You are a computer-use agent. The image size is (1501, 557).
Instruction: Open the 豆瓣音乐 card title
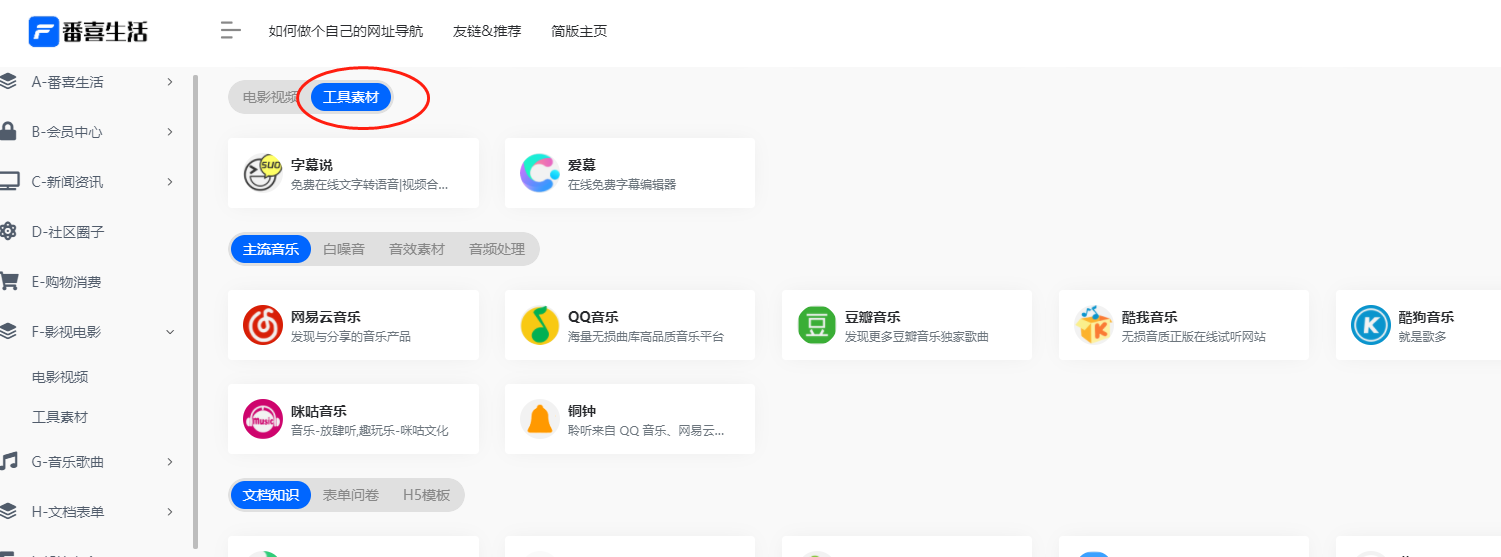pyautogui.click(x=873, y=317)
